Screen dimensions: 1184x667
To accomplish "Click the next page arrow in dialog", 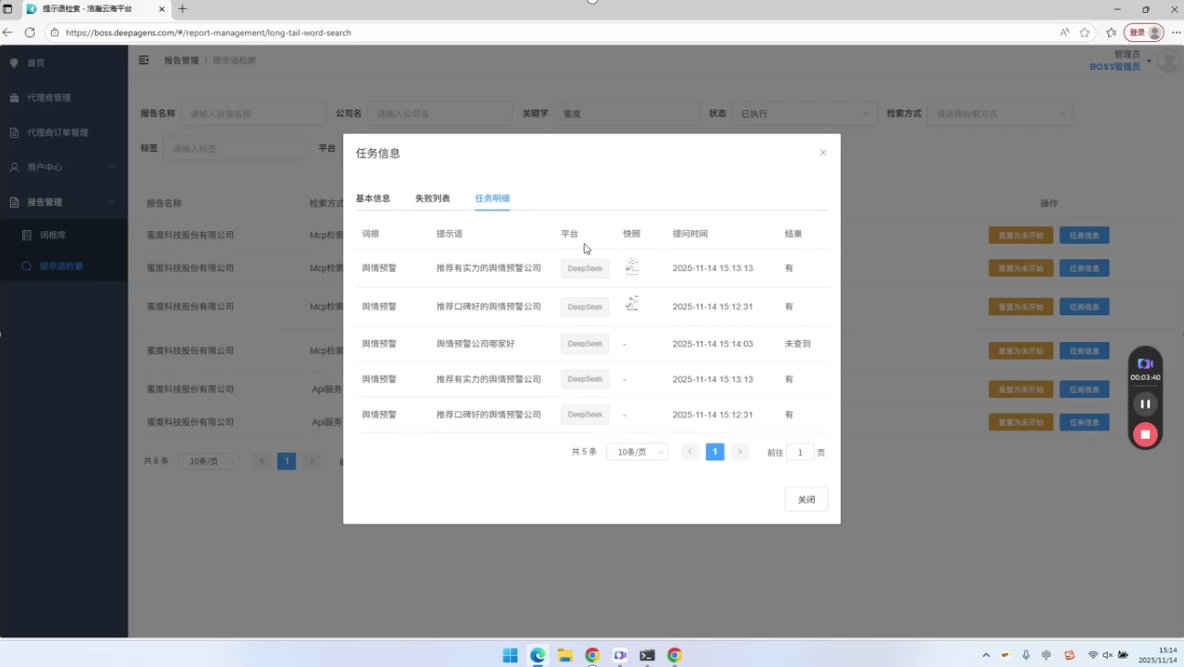I will click(740, 452).
